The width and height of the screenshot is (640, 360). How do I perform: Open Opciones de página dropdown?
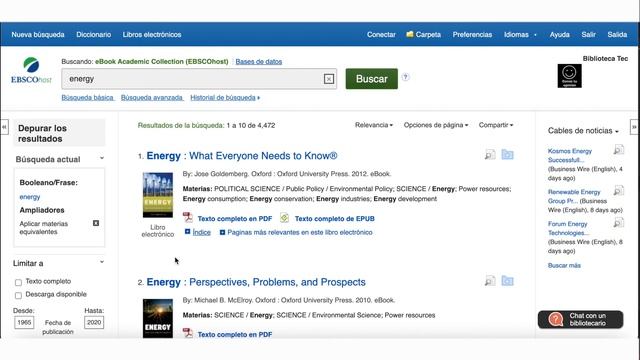coord(436,125)
